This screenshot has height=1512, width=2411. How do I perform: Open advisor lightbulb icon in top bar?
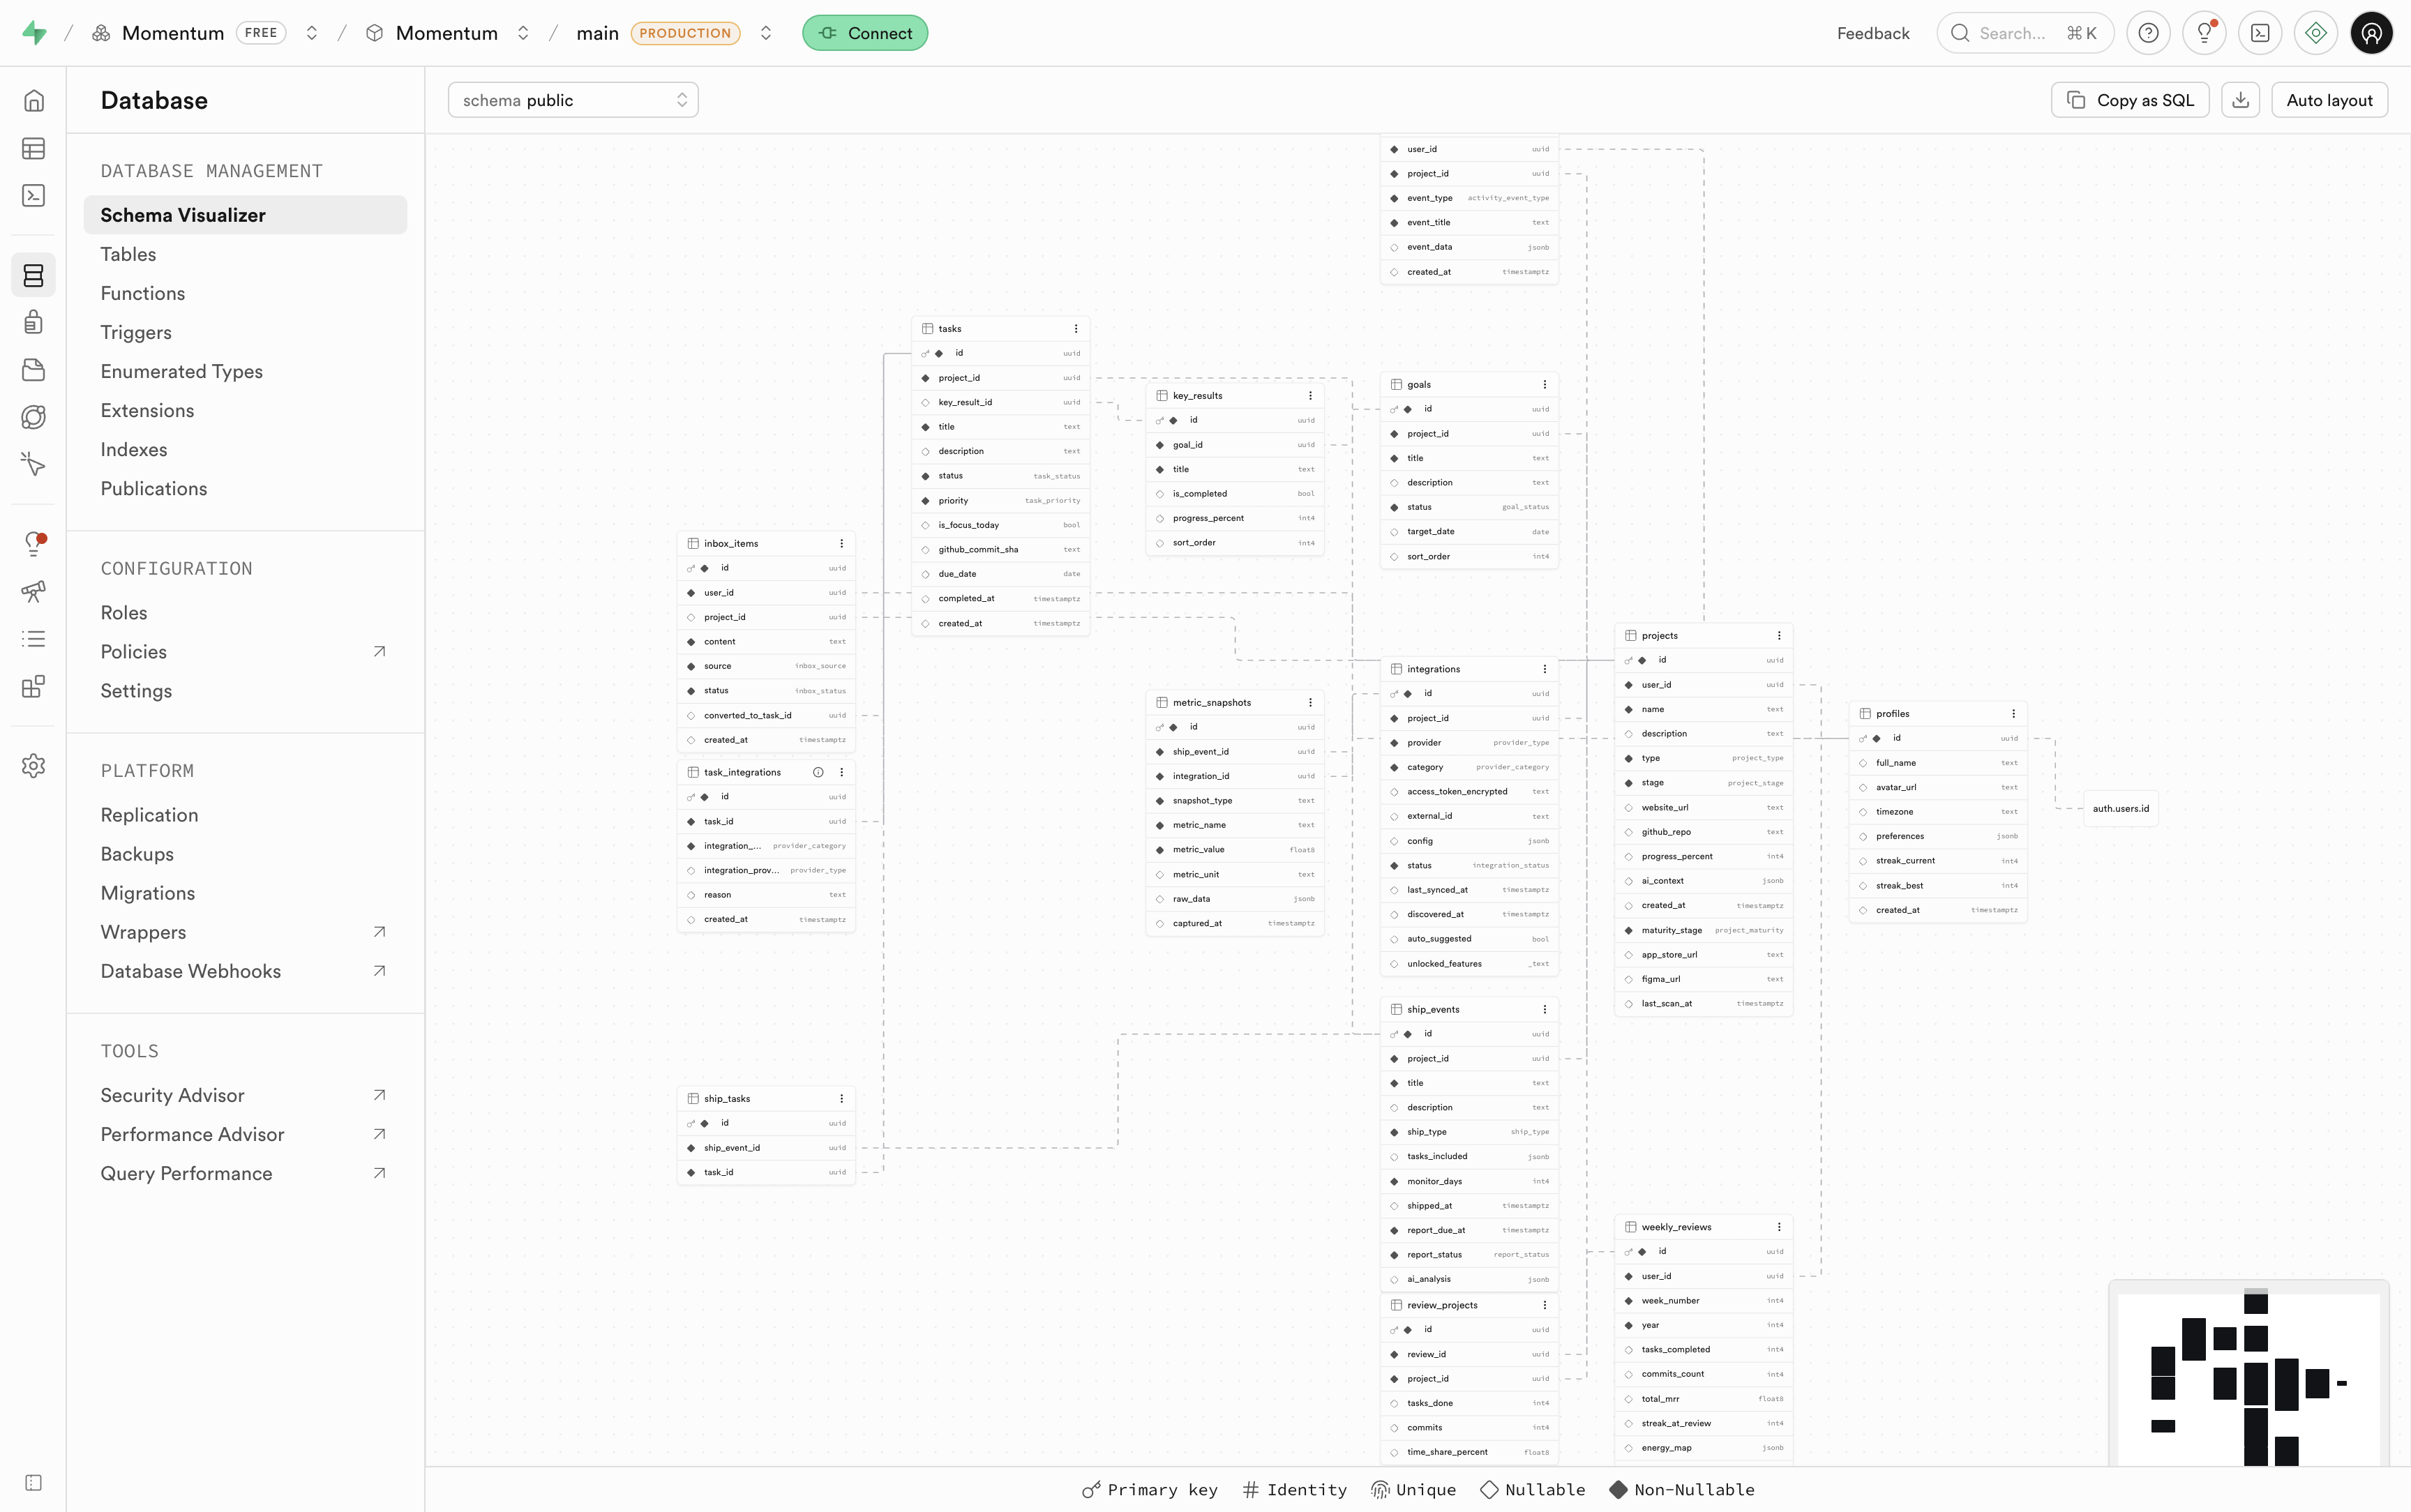(x=2204, y=33)
